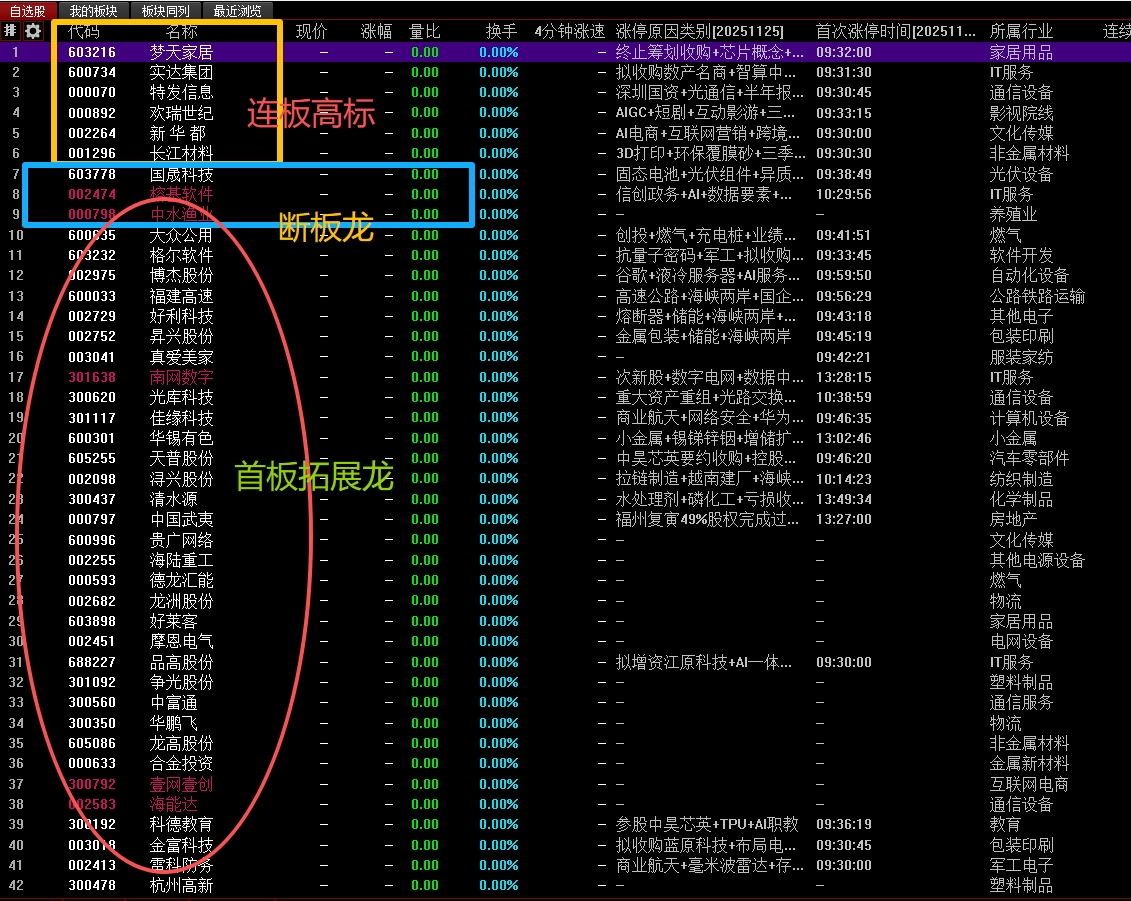
Task: Select stock row 梦天家居
Action: click(566, 52)
